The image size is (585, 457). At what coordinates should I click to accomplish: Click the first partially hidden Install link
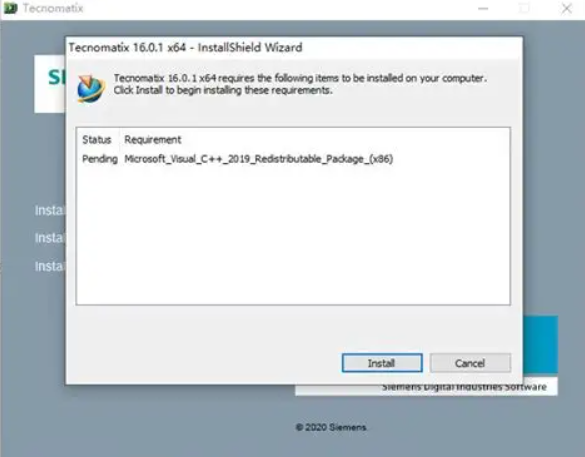click(50, 210)
